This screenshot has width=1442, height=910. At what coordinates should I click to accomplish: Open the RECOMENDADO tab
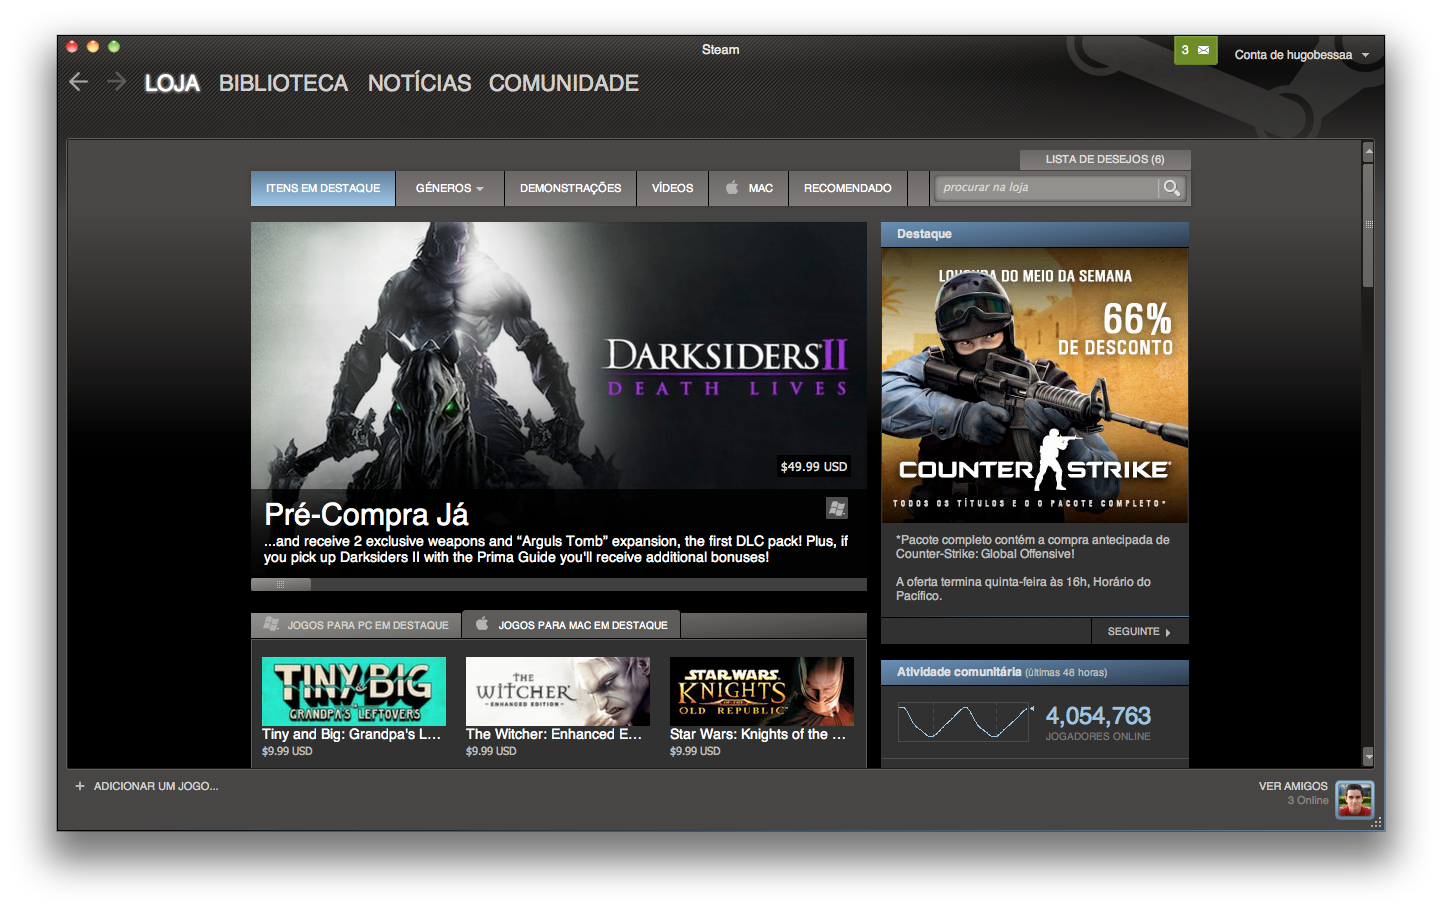(x=847, y=188)
